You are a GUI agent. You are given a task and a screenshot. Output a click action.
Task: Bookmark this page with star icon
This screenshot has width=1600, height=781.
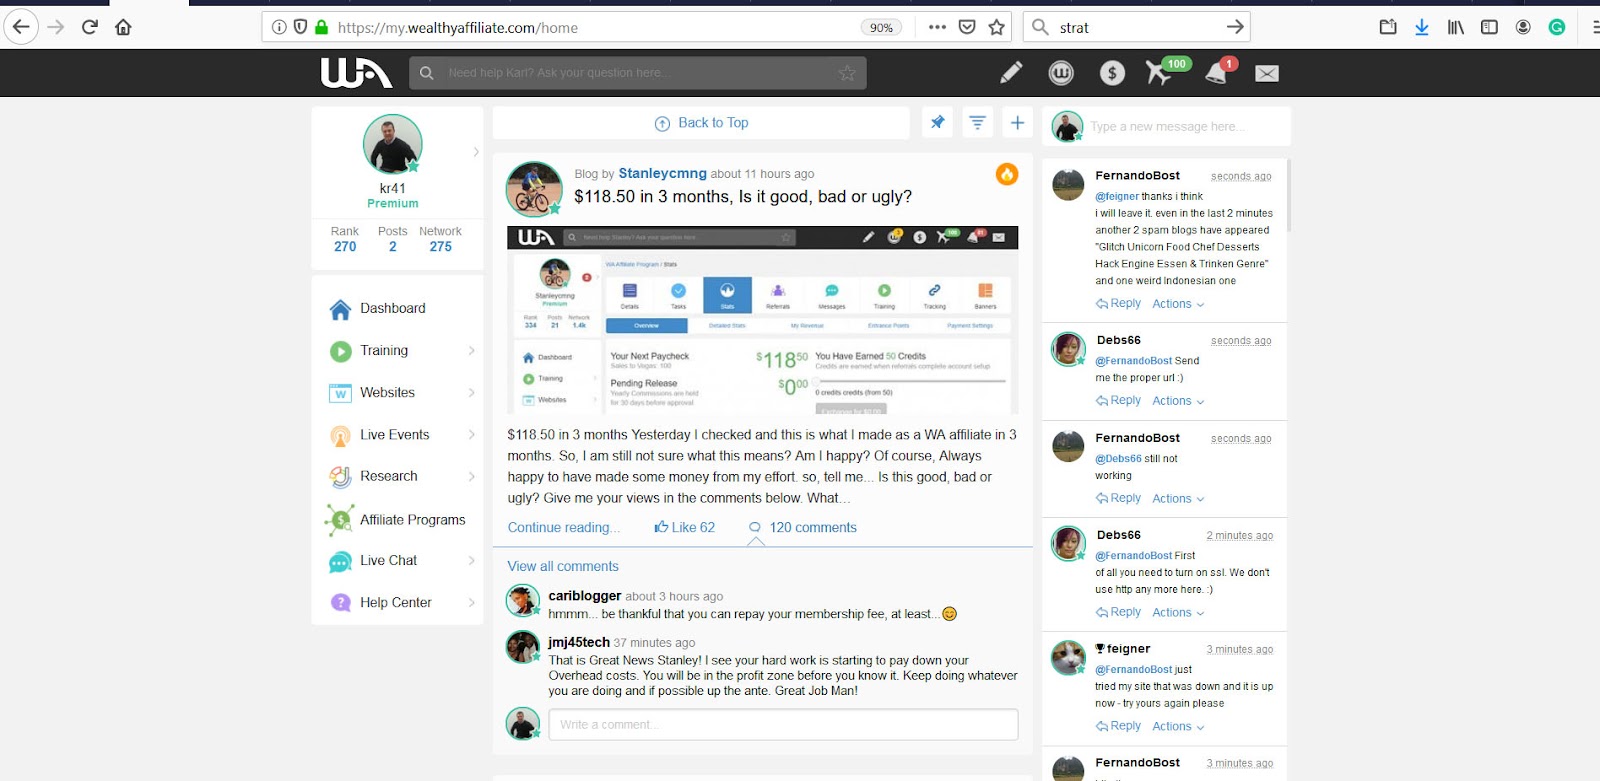996,27
